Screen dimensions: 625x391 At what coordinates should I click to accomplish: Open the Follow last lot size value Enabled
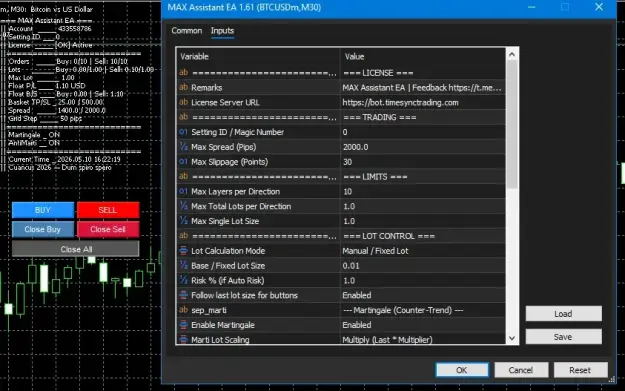tap(423, 295)
